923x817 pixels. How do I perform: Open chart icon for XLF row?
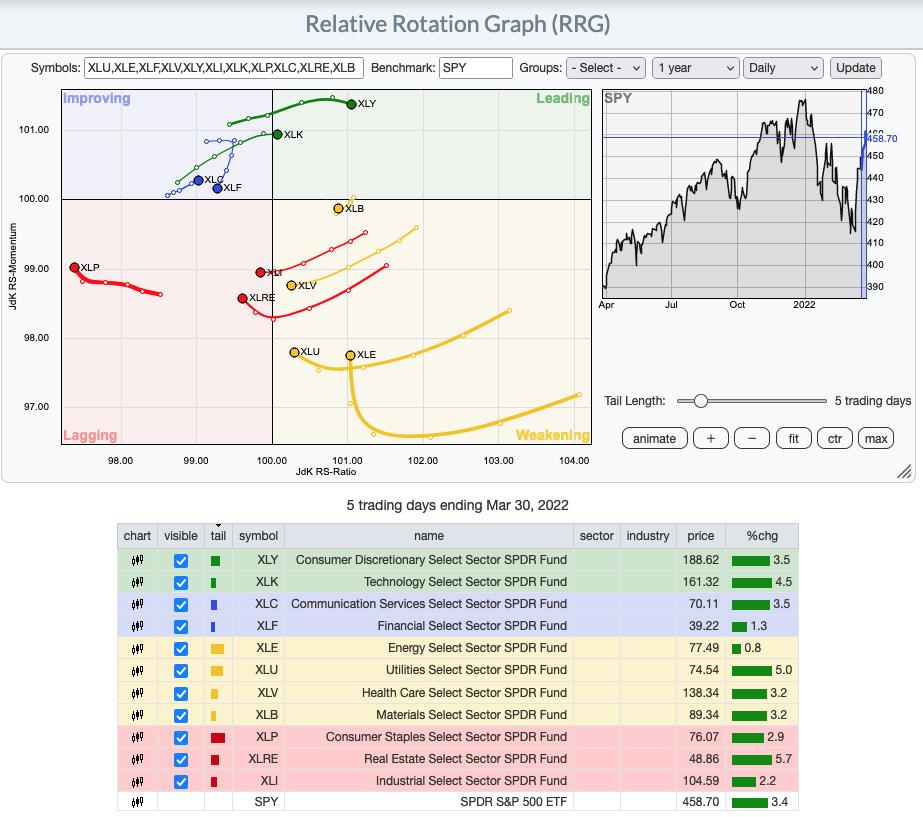(x=137, y=626)
